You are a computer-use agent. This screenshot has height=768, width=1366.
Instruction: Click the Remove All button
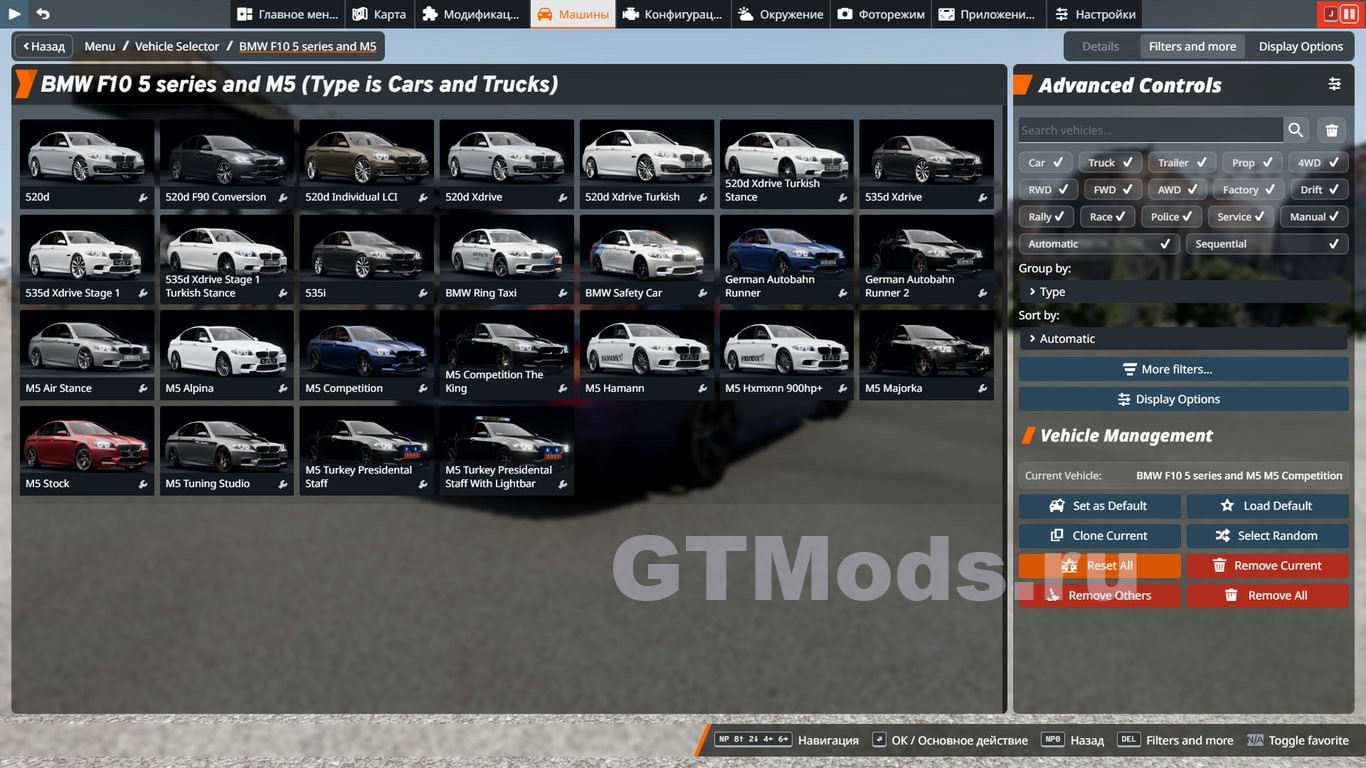pos(1267,596)
